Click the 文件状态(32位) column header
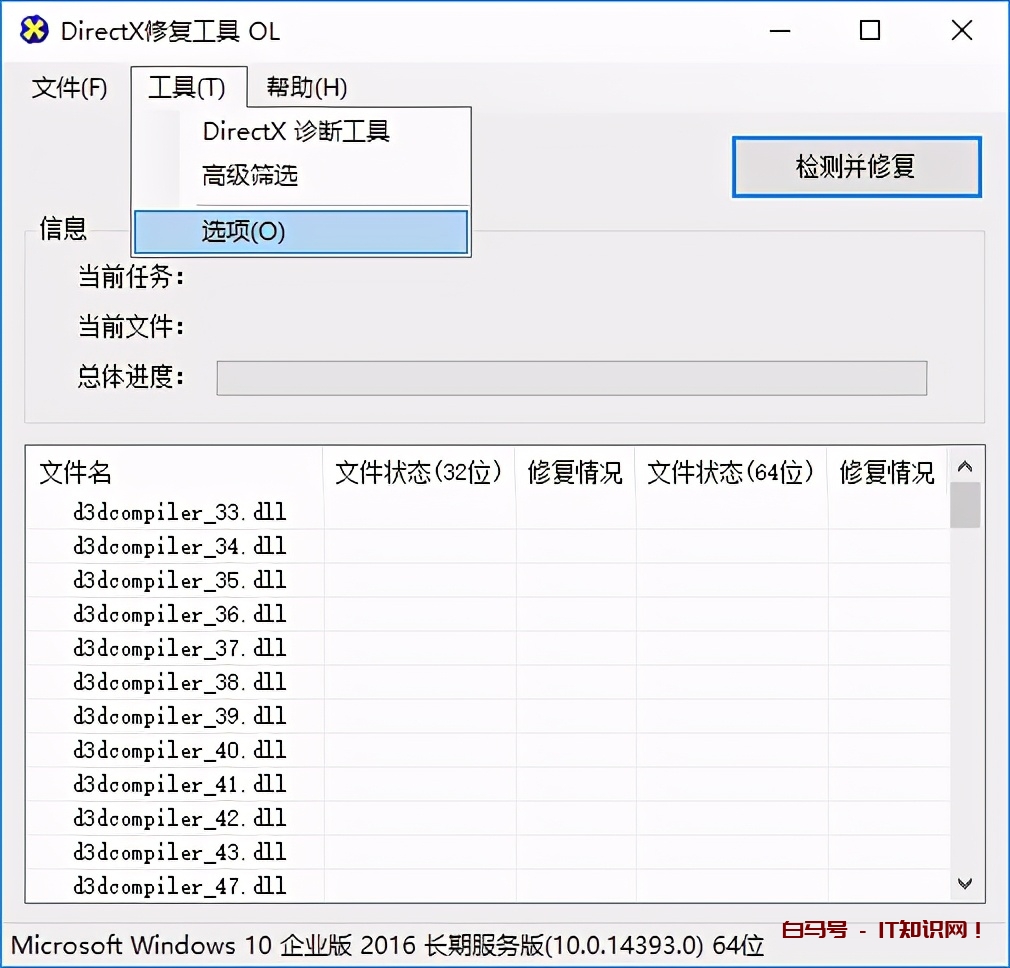Viewport: 1010px width, 968px height. click(x=419, y=473)
